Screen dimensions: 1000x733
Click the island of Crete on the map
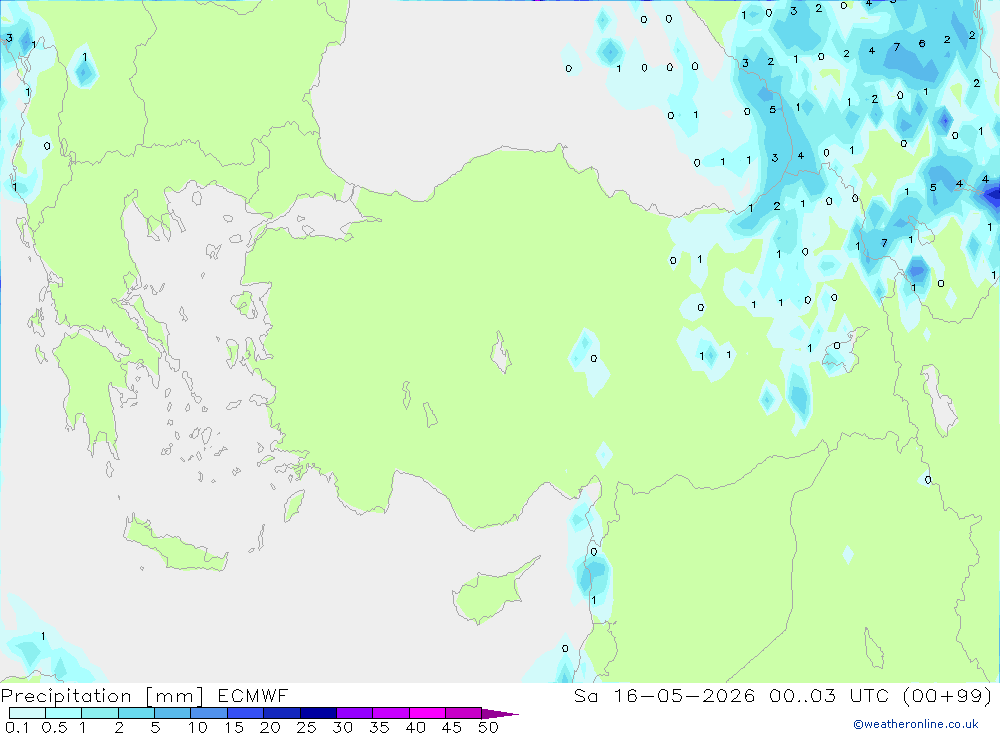pyautogui.click(x=175, y=545)
